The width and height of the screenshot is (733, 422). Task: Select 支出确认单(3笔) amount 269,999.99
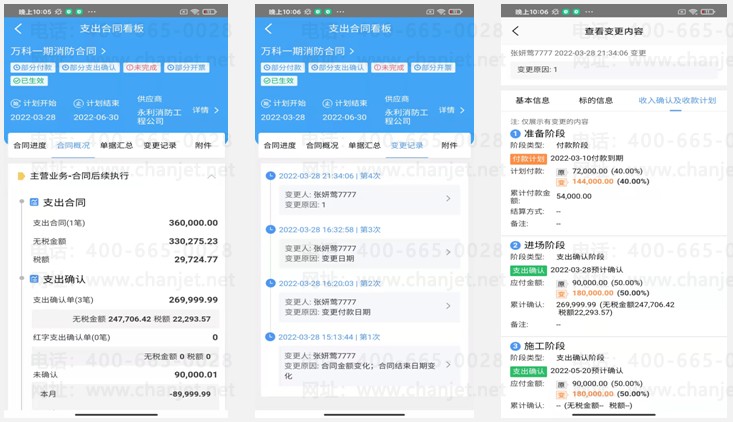(193, 300)
